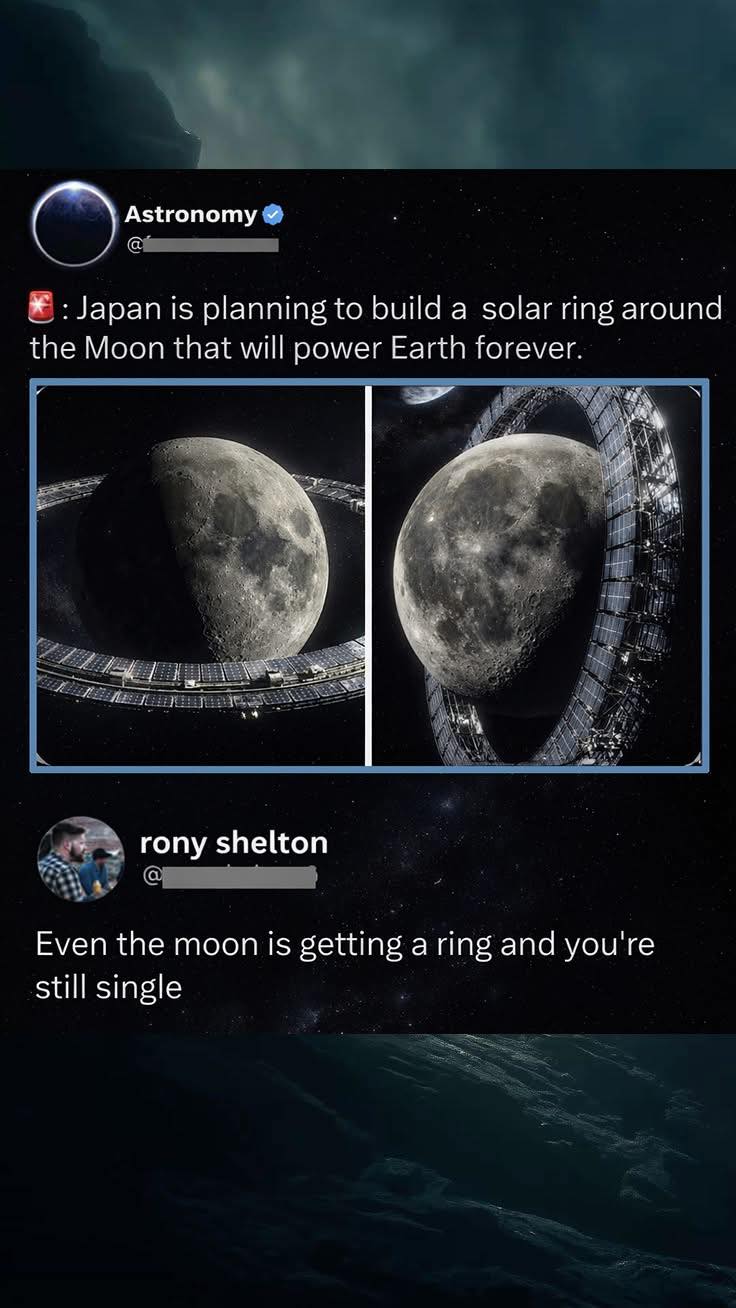
Task: Click the handle under rony shelton
Action: (x=230, y=877)
